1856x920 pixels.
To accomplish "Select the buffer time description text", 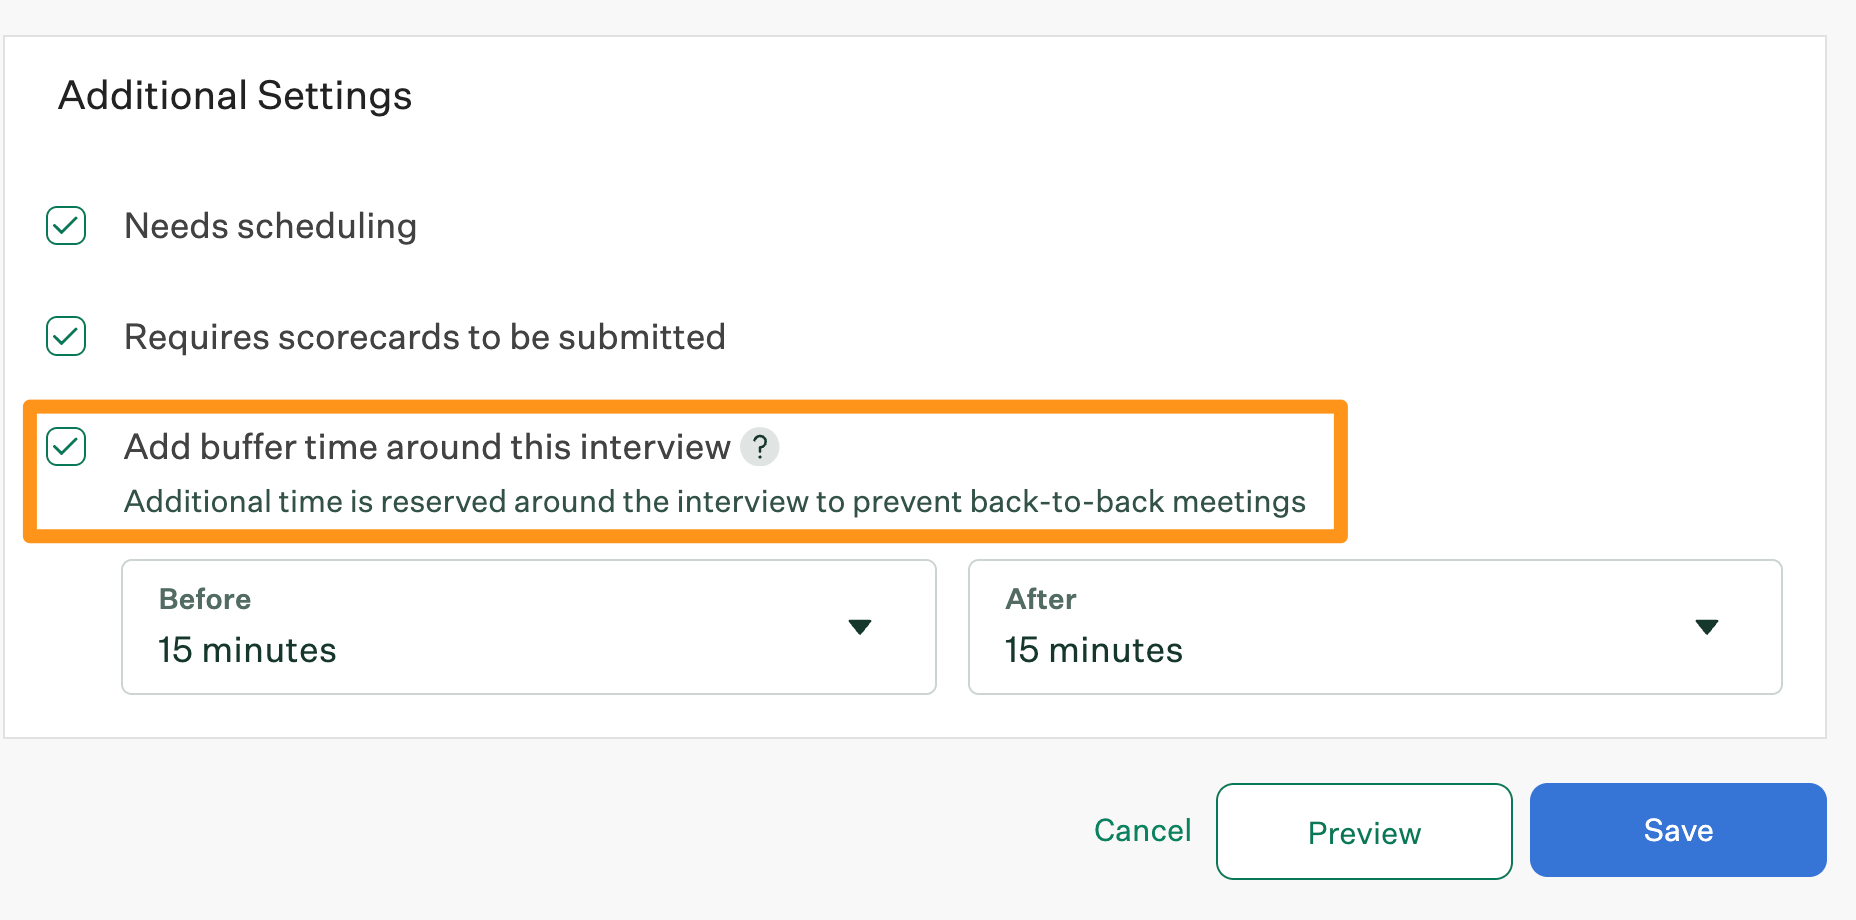I will (714, 501).
